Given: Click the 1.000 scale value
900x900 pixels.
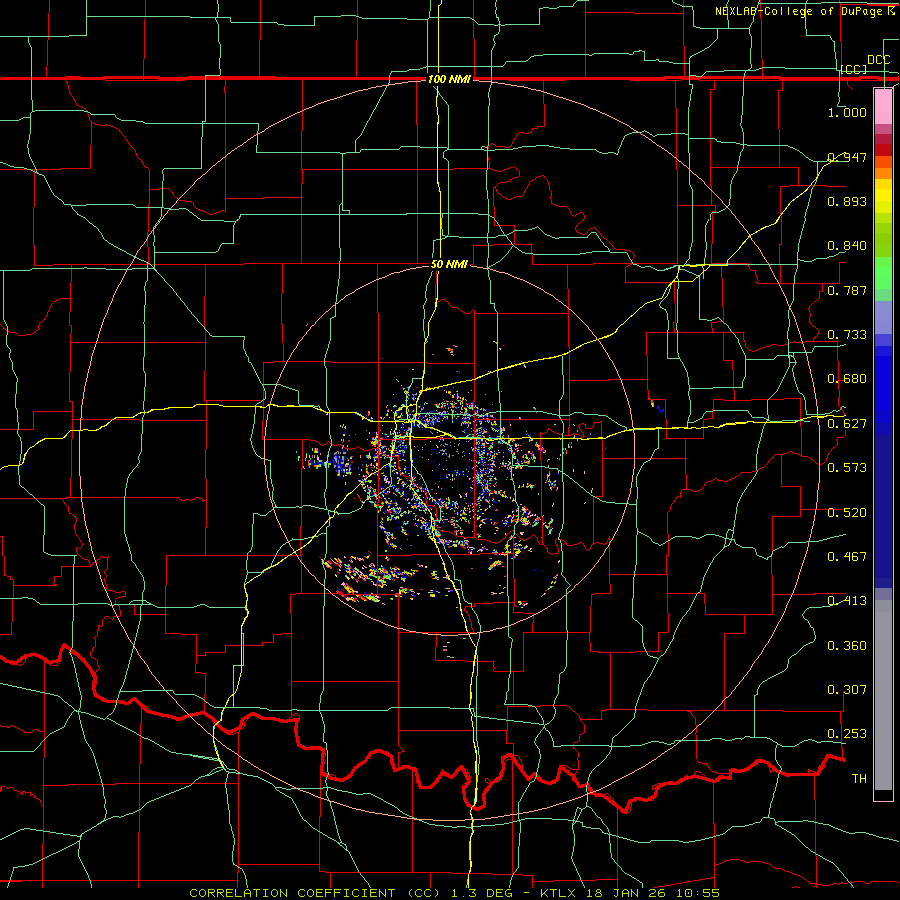Looking at the screenshot, I should pyautogui.click(x=847, y=112).
